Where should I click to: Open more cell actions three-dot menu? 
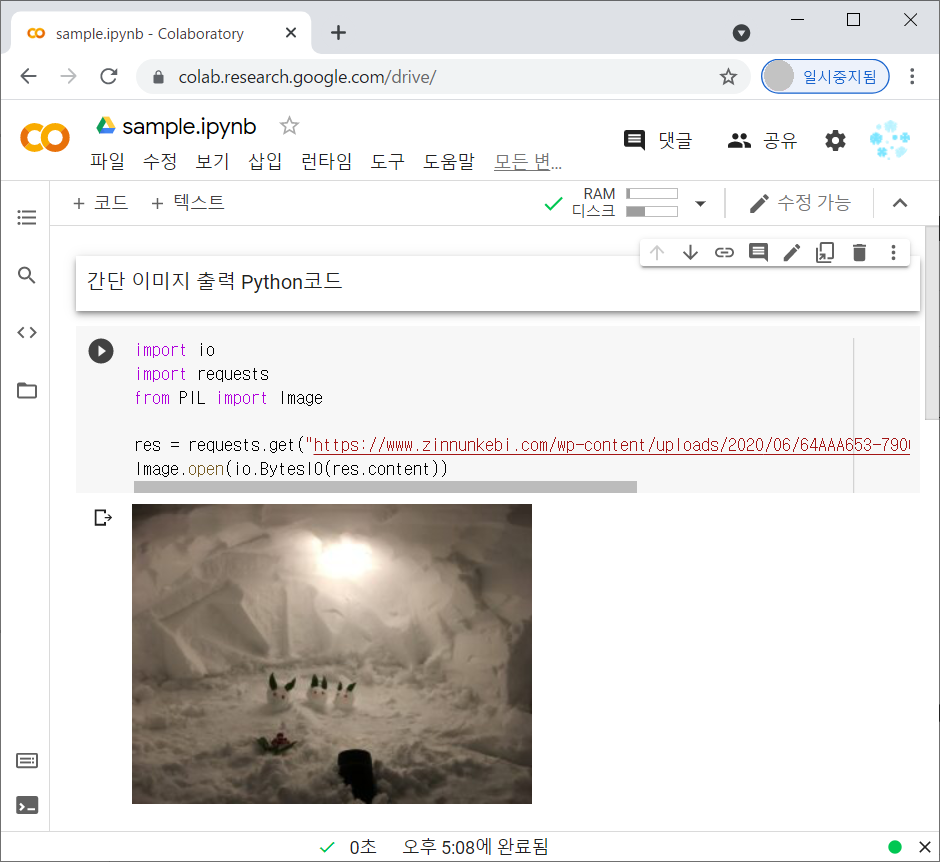[893, 252]
